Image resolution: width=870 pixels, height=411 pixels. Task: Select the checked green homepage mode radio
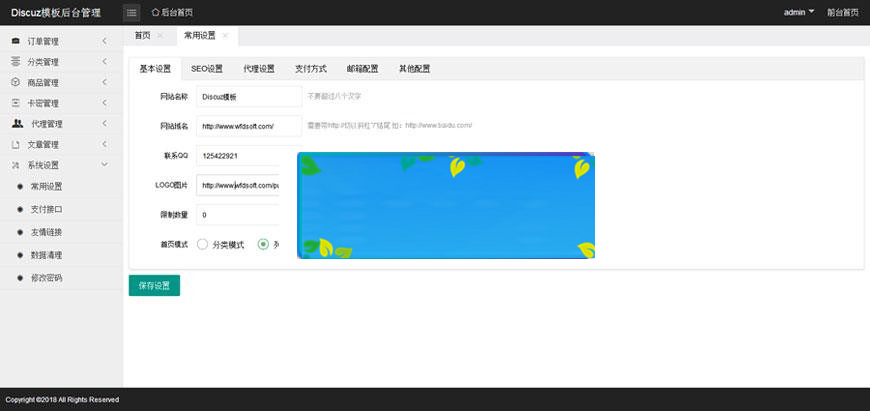pyautogui.click(x=263, y=244)
